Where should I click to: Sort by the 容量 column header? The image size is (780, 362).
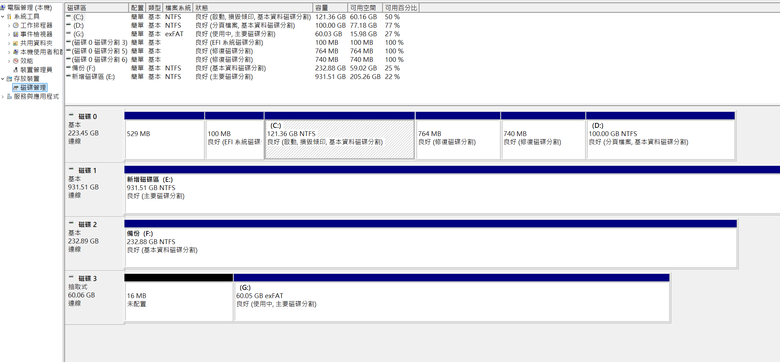(x=330, y=8)
